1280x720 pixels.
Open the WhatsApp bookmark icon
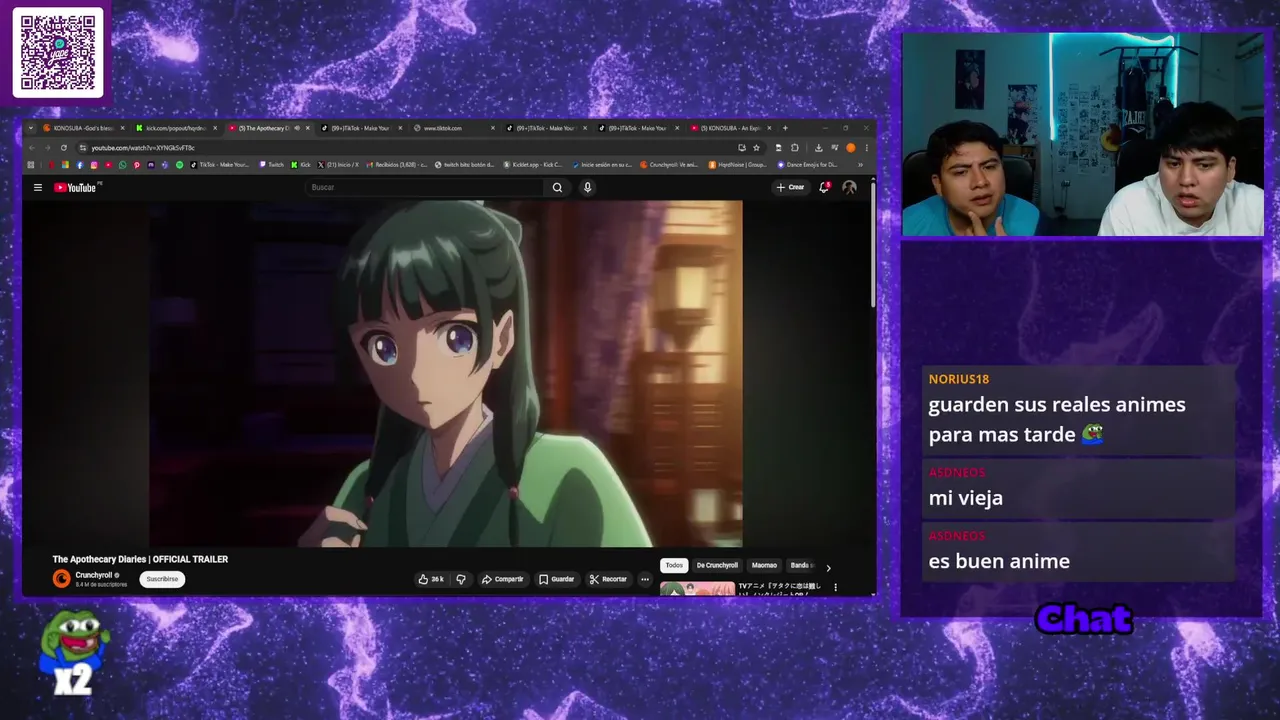pyautogui.click(x=122, y=165)
